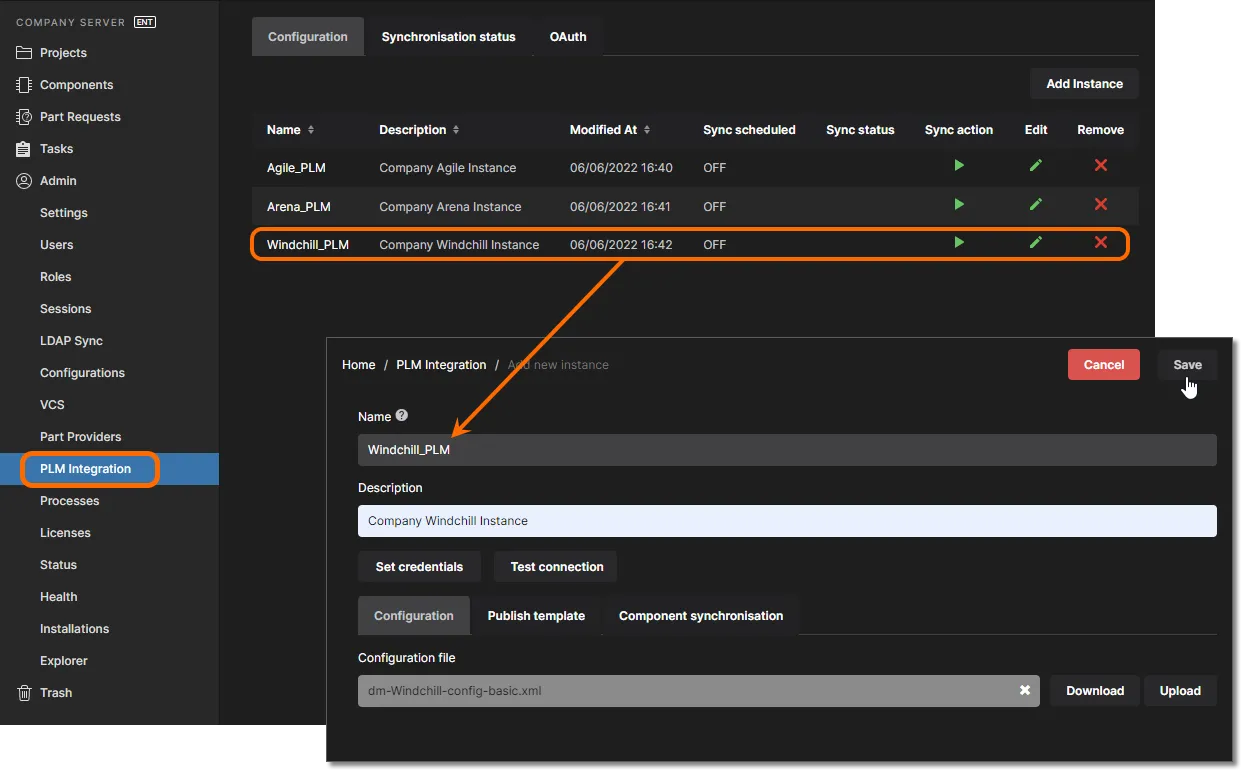This screenshot has width=1241, height=770.
Task: Open VCS page
Action: tap(52, 405)
